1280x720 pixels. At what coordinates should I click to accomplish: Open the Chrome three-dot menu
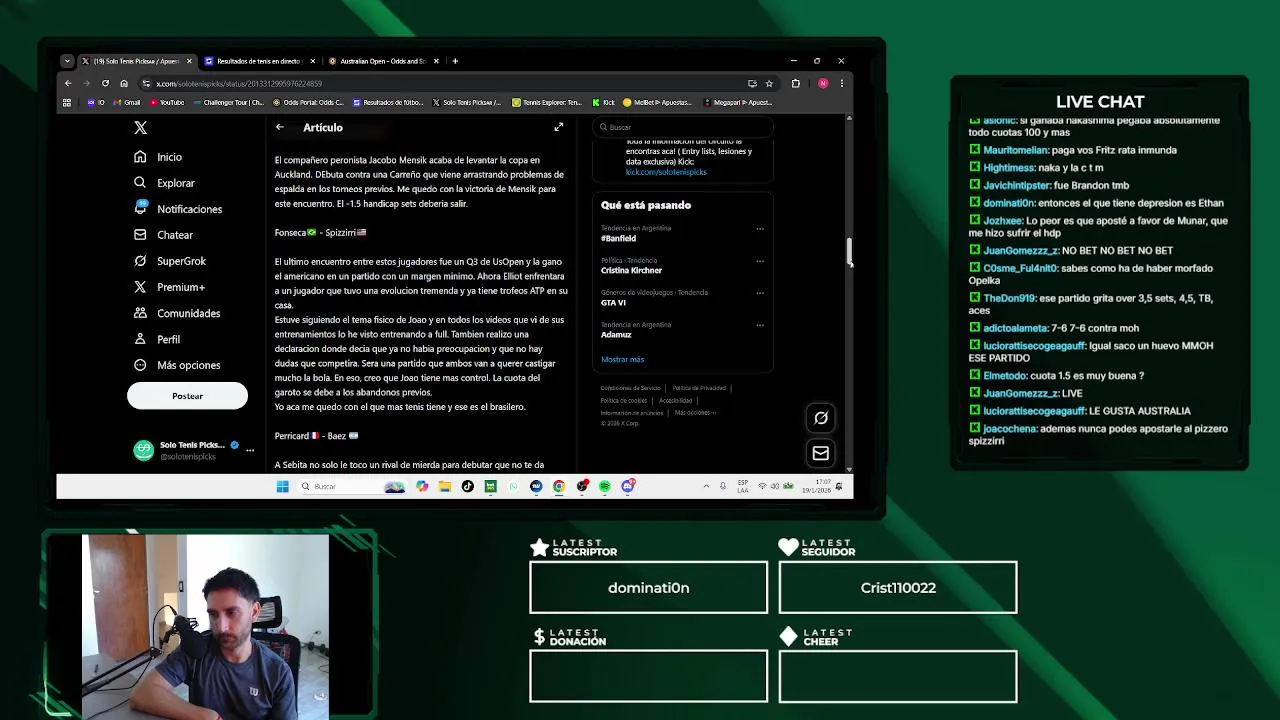(842, 83)
